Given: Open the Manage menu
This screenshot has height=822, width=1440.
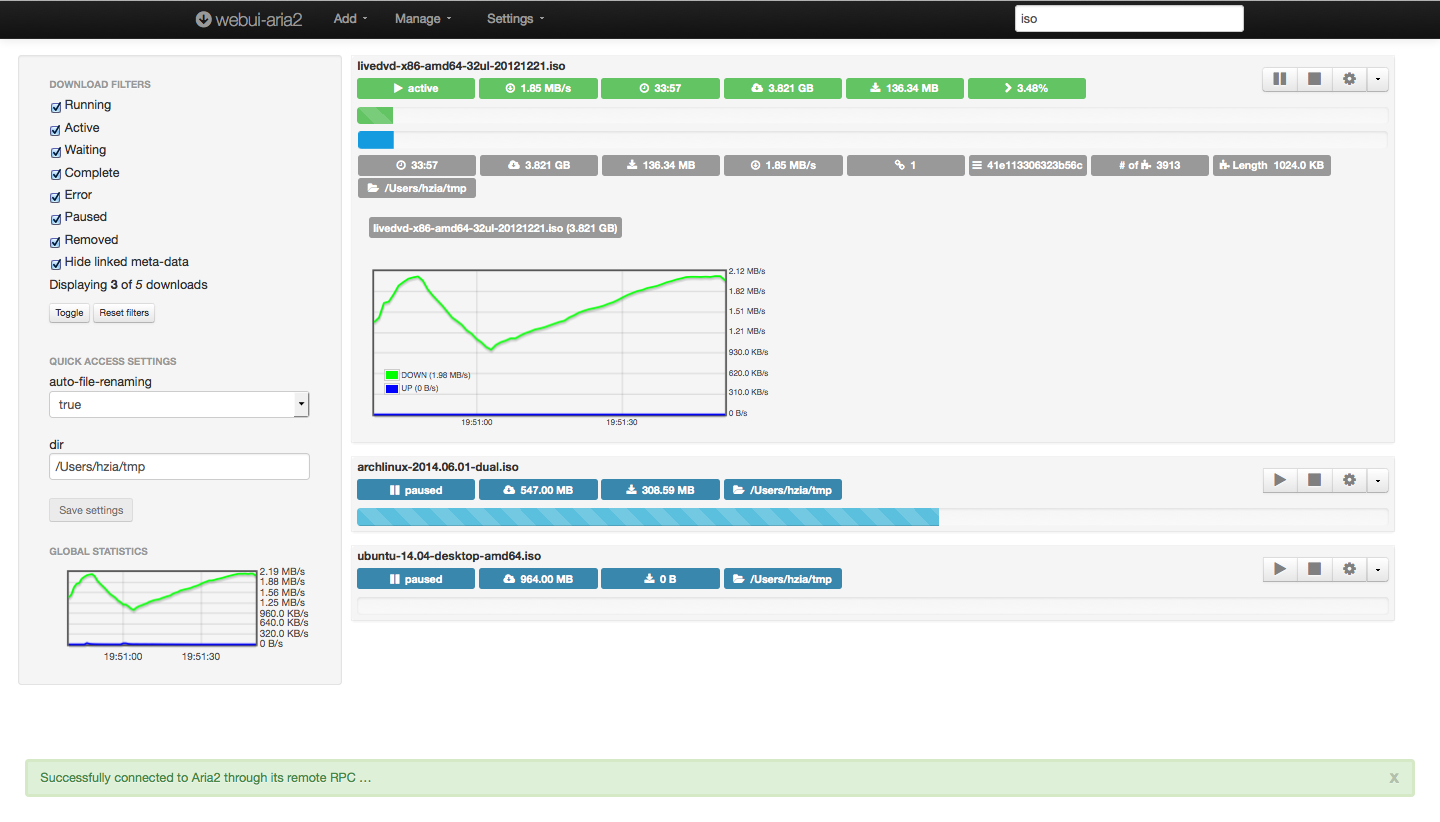Looking at the screenshot, I should click(422, 19).
